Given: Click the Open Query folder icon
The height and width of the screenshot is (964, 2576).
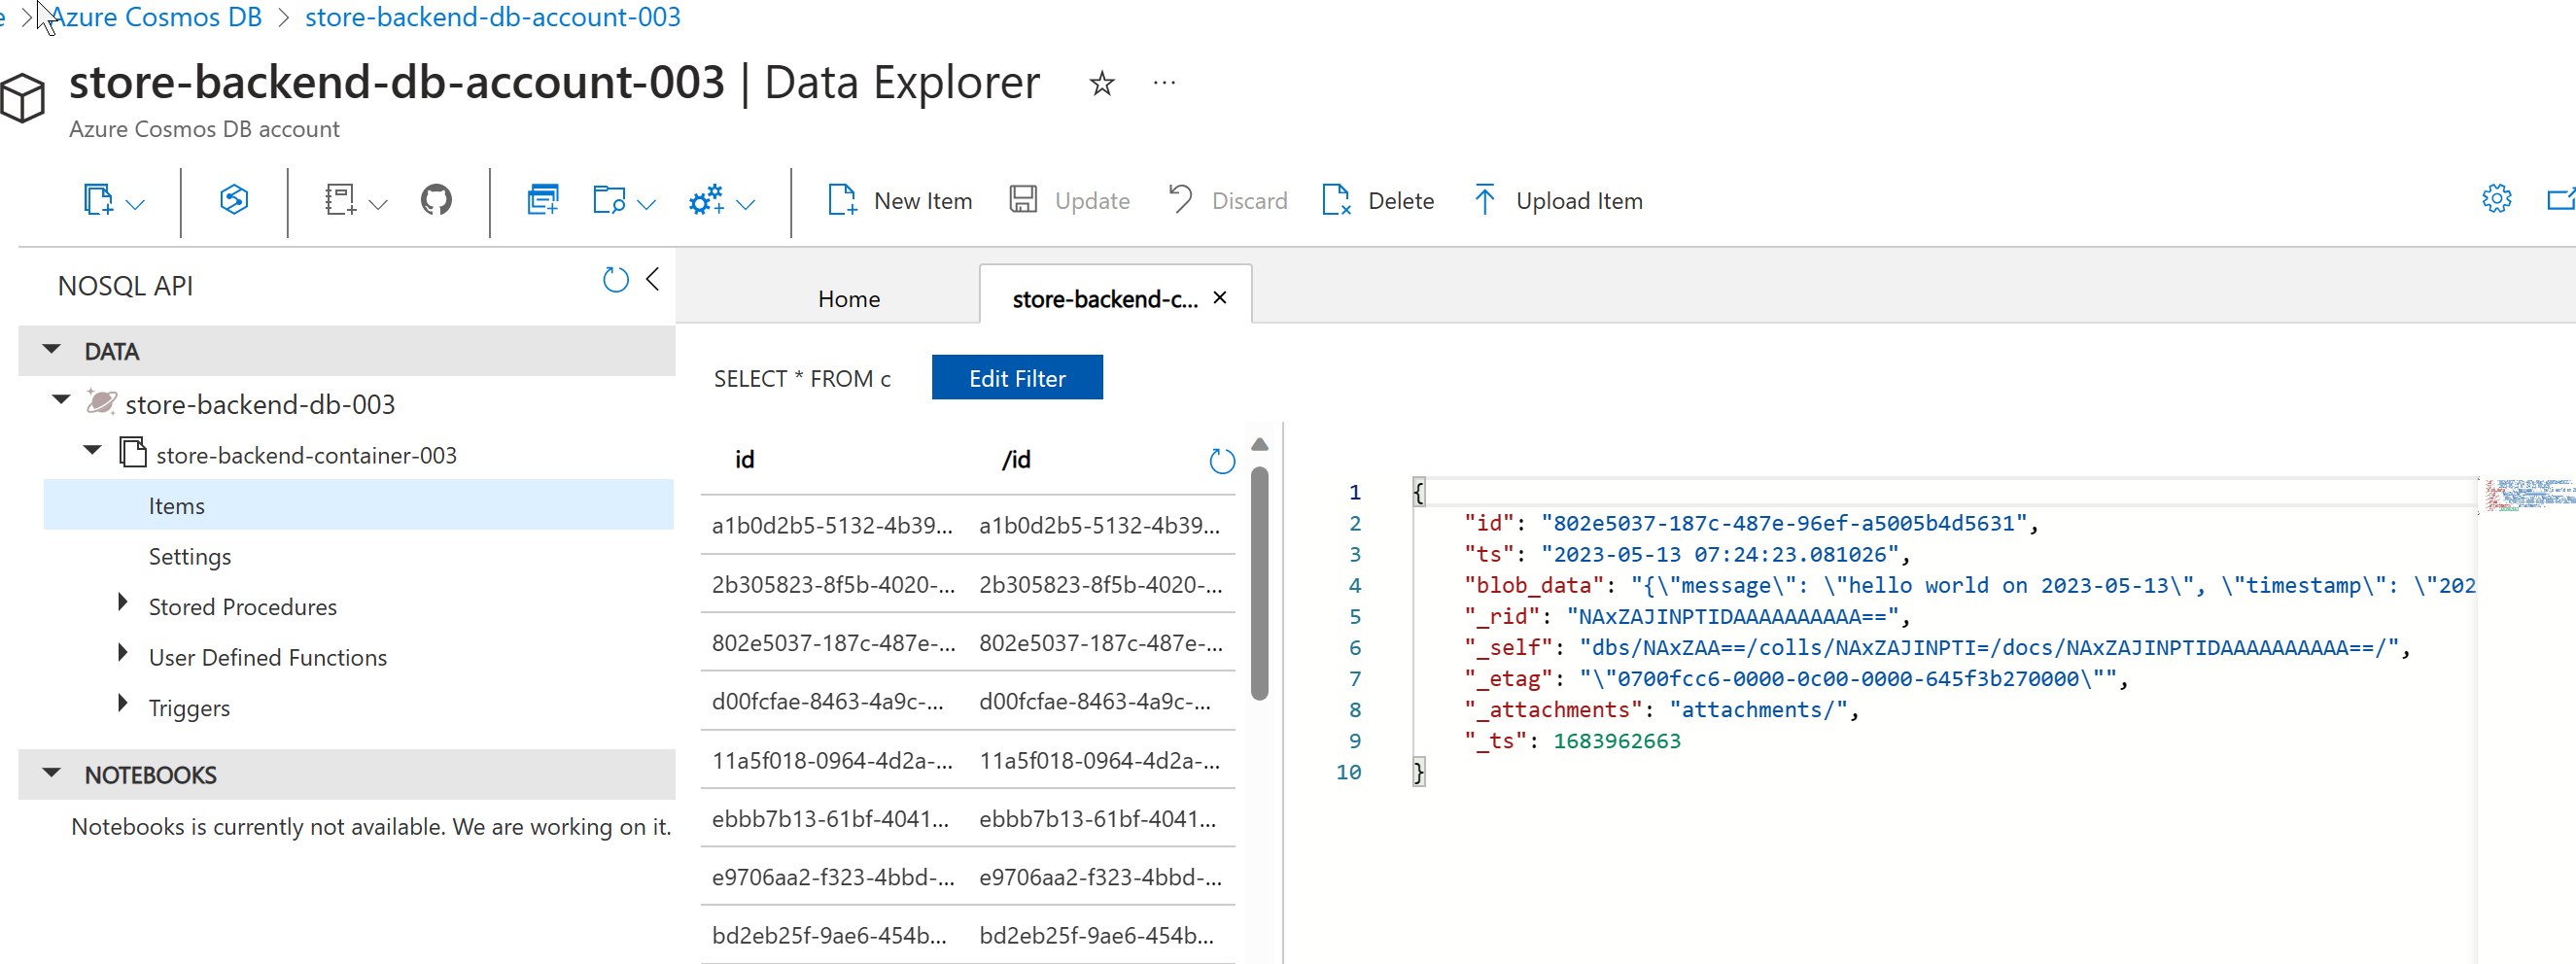Looking at the screenshot, I should click(609, 200).
